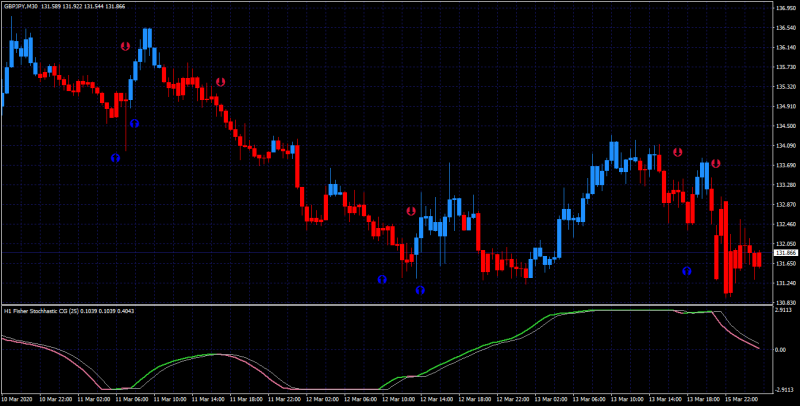The image size is (800, 406).
Task: Click the highlighted current price 131.866
Action: [x=786, y=253]
